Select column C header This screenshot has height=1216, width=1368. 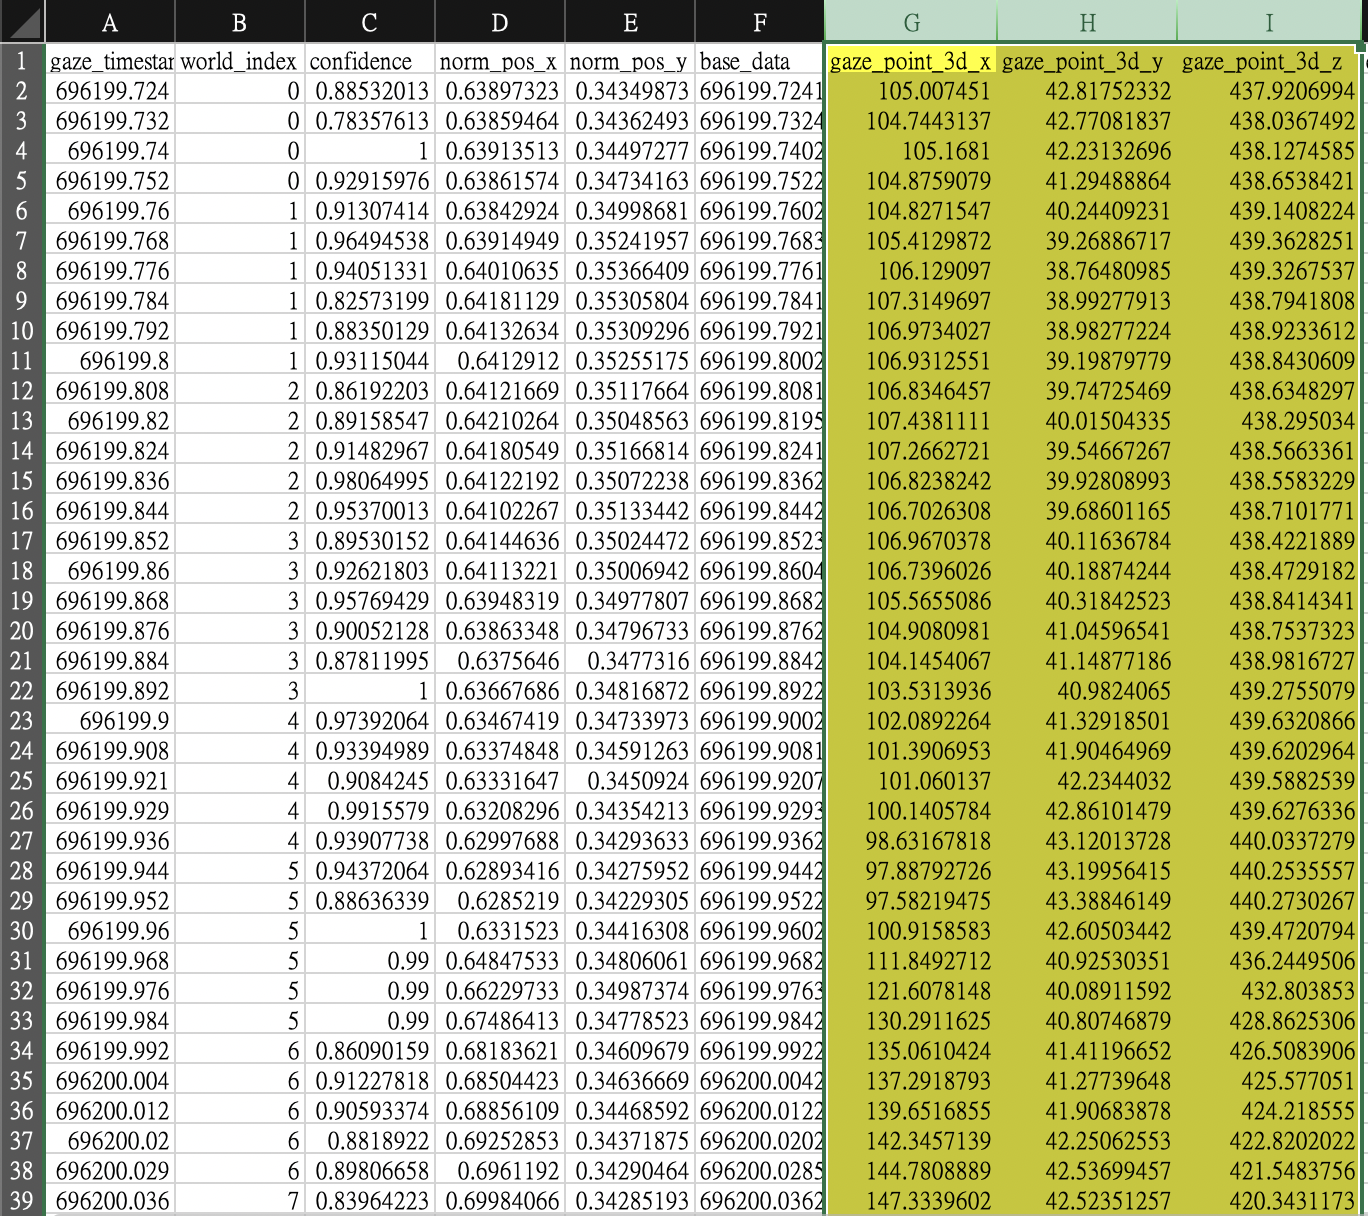(369, 22)
